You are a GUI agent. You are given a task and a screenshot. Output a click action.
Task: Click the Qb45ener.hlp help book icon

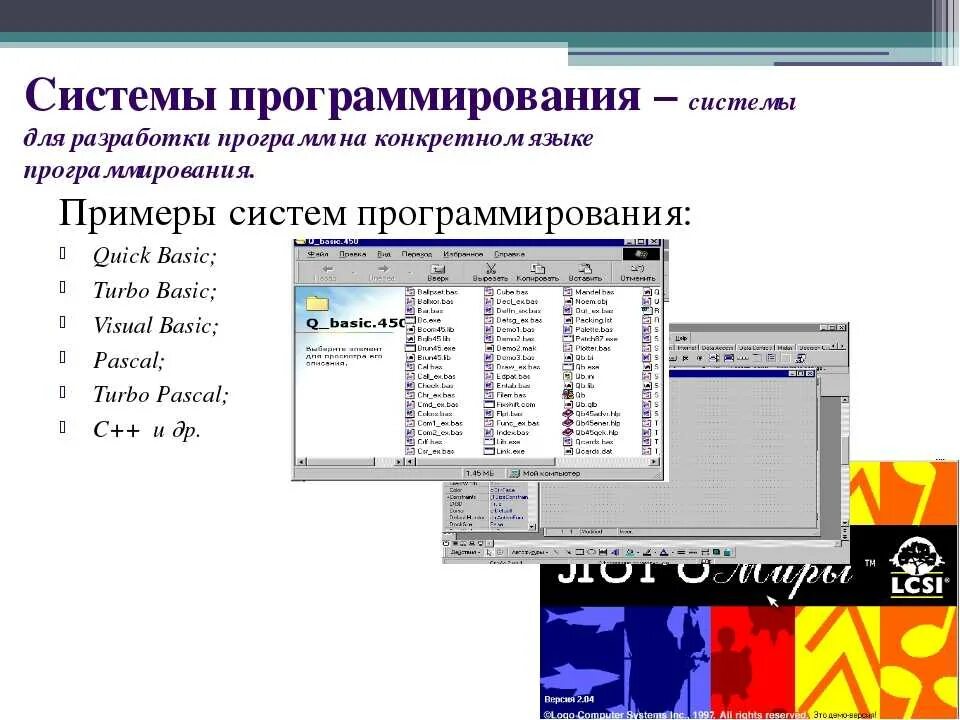[568, 423]
